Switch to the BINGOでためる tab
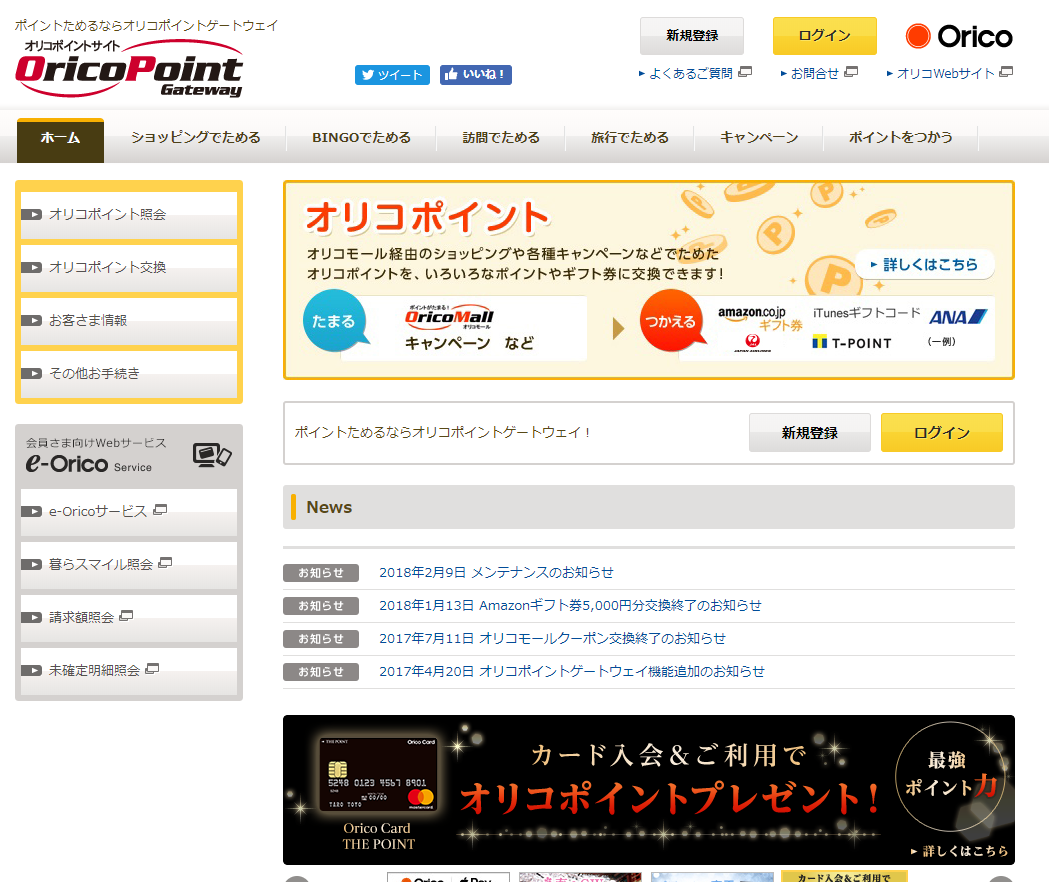Screen dimensions: 1049x882 [x=361, y=138]
